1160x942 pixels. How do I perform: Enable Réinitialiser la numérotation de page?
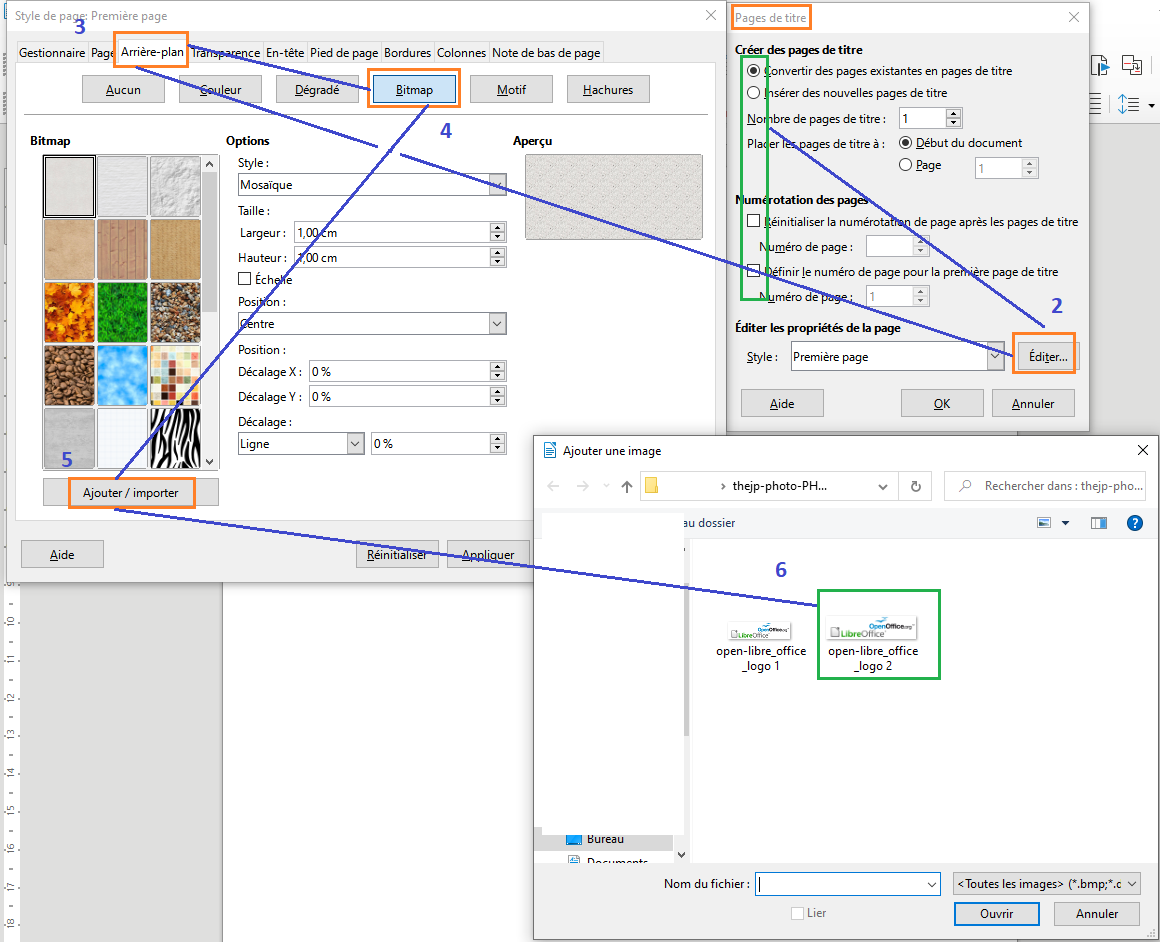click(x=753, y=221)
